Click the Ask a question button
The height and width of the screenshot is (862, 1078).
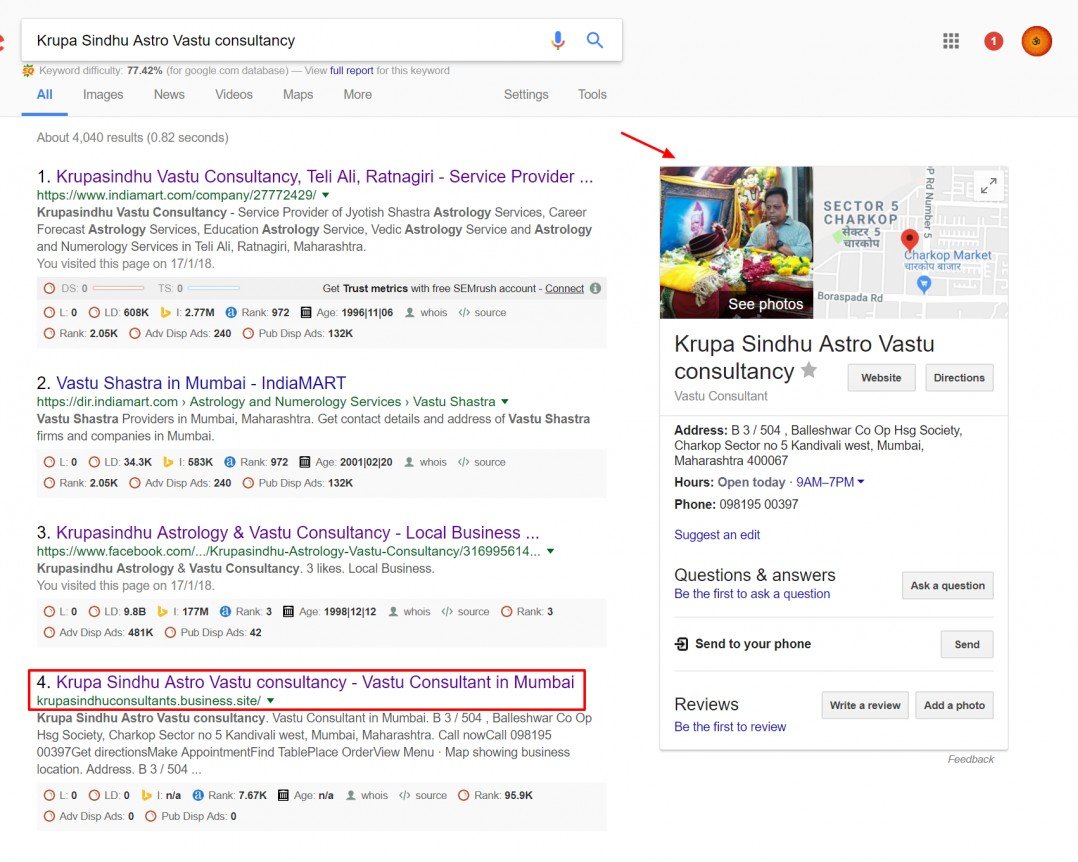[947, 585]
